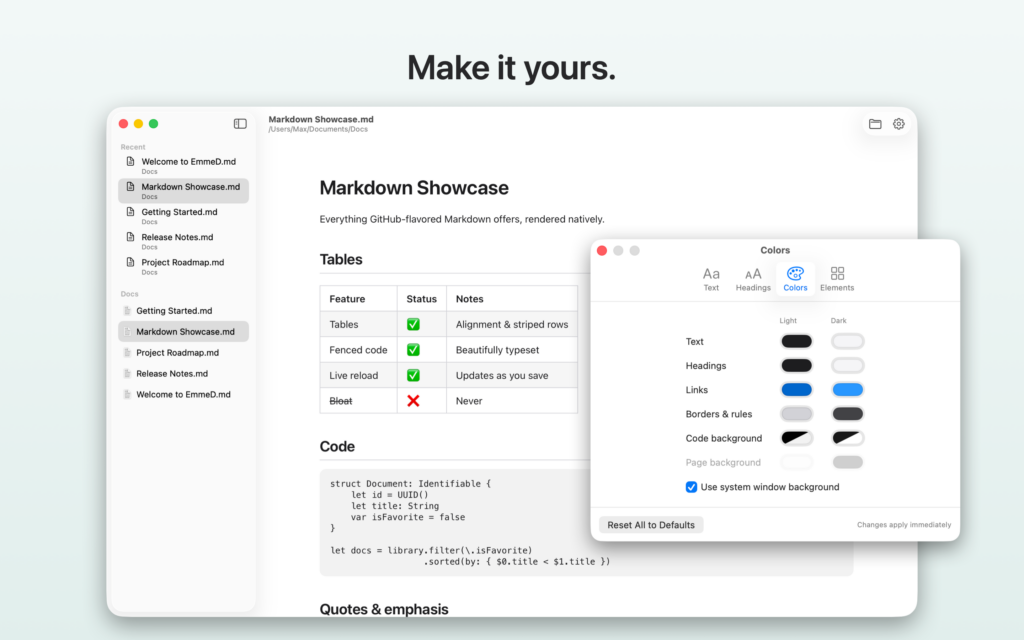Click document icon beside recent Welcome to EmmeD.md
This screenshot has height=640, width=1024.
coord(131,161)
